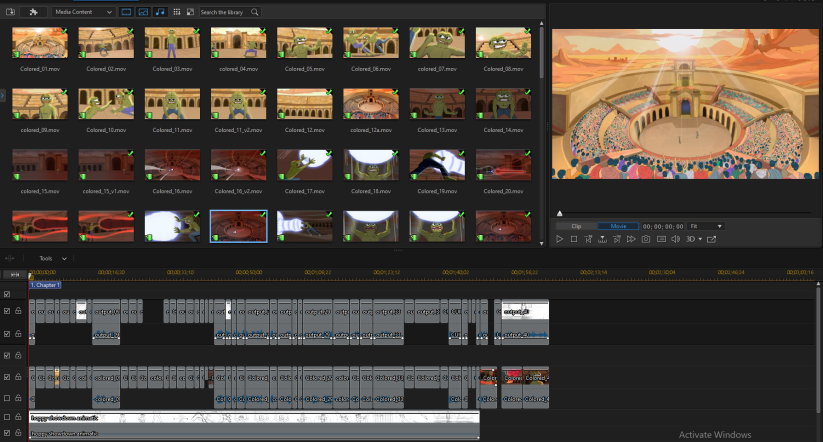Disable the video track with Colored clips

click(x=7, y=377)
